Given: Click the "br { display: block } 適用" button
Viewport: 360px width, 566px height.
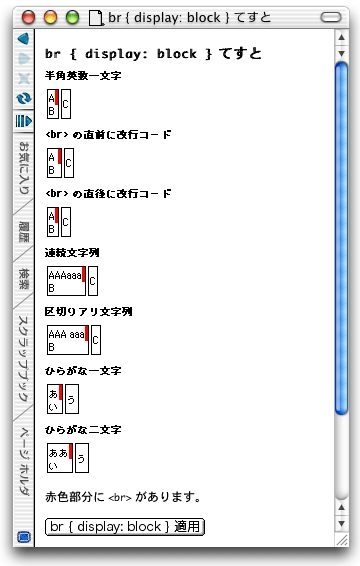Looking at the screenshot, I should click(x=125, y=527).
